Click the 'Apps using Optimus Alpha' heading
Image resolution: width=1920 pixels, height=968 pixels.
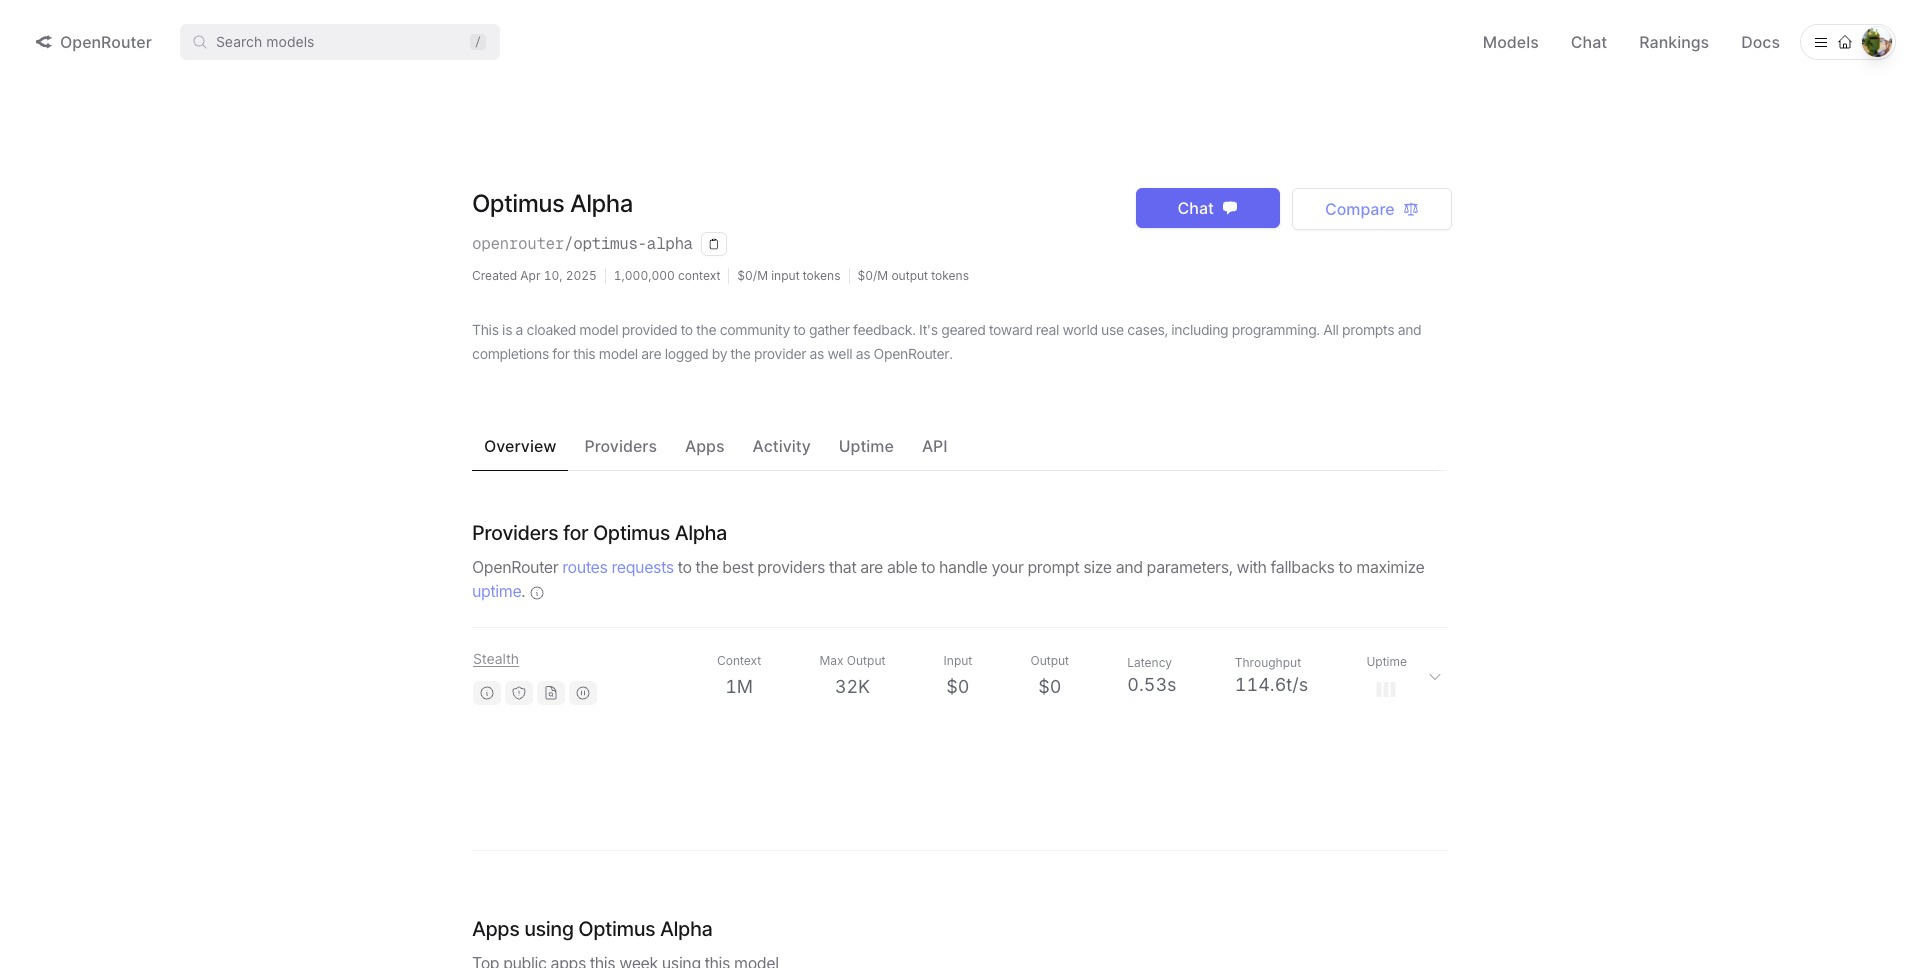pos(592,929)
